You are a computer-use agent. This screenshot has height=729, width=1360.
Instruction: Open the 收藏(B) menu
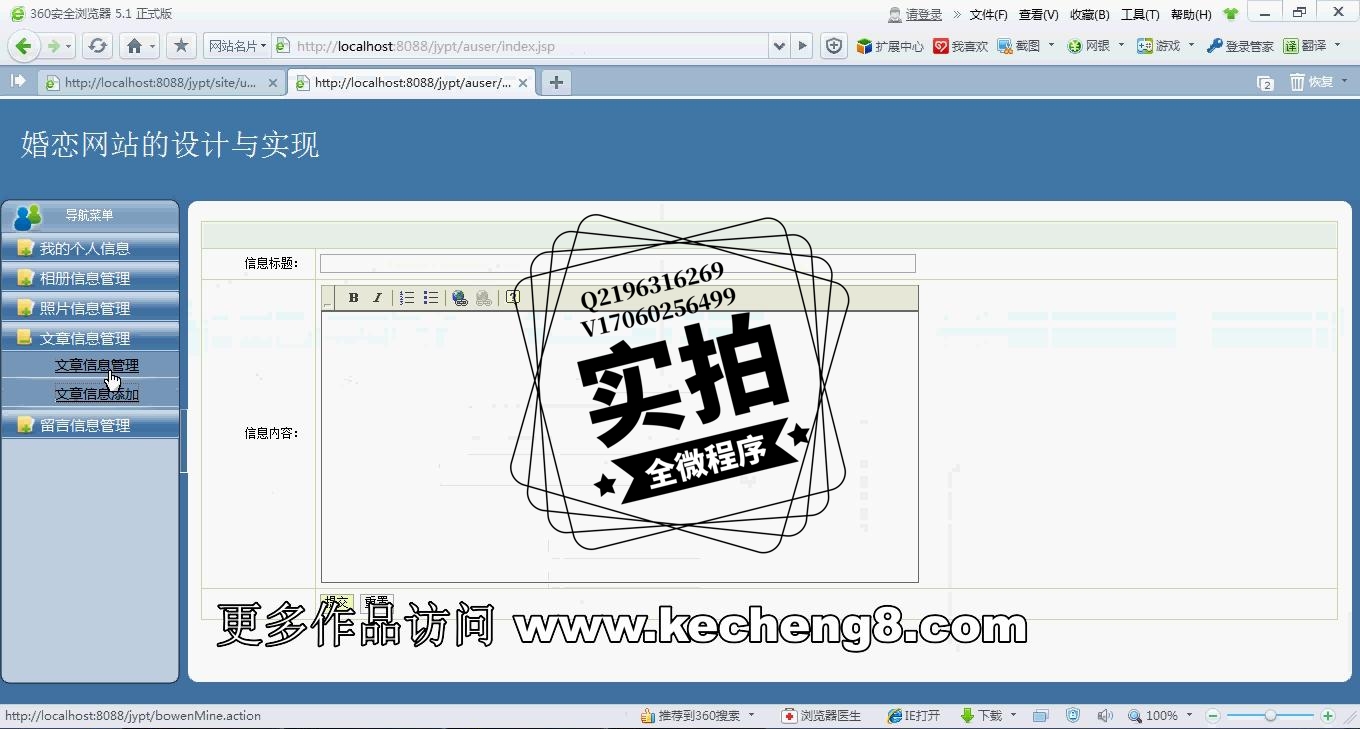coord(1089,14)
